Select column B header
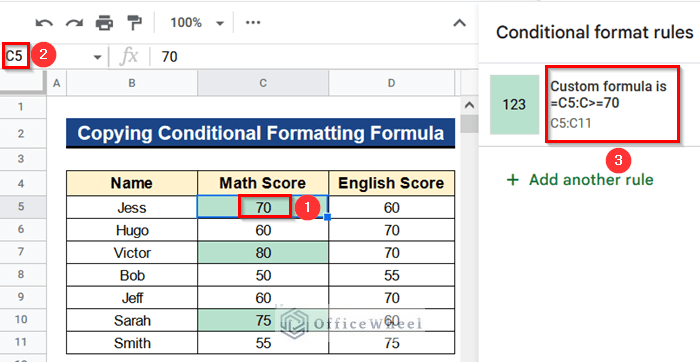The image size is (700, 362). click(132, 83)
